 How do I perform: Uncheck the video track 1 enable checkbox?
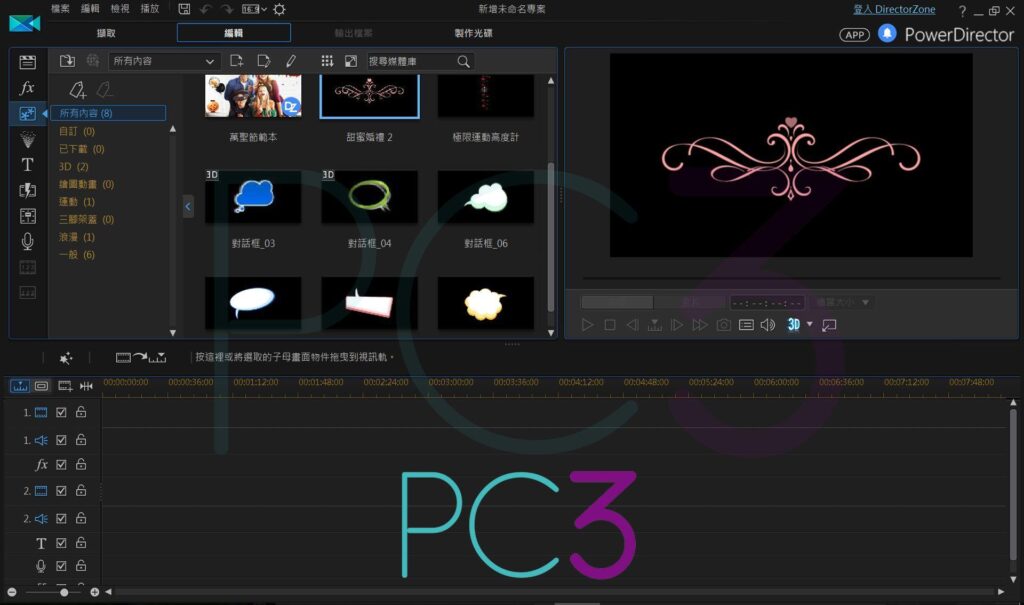point(61,412)
